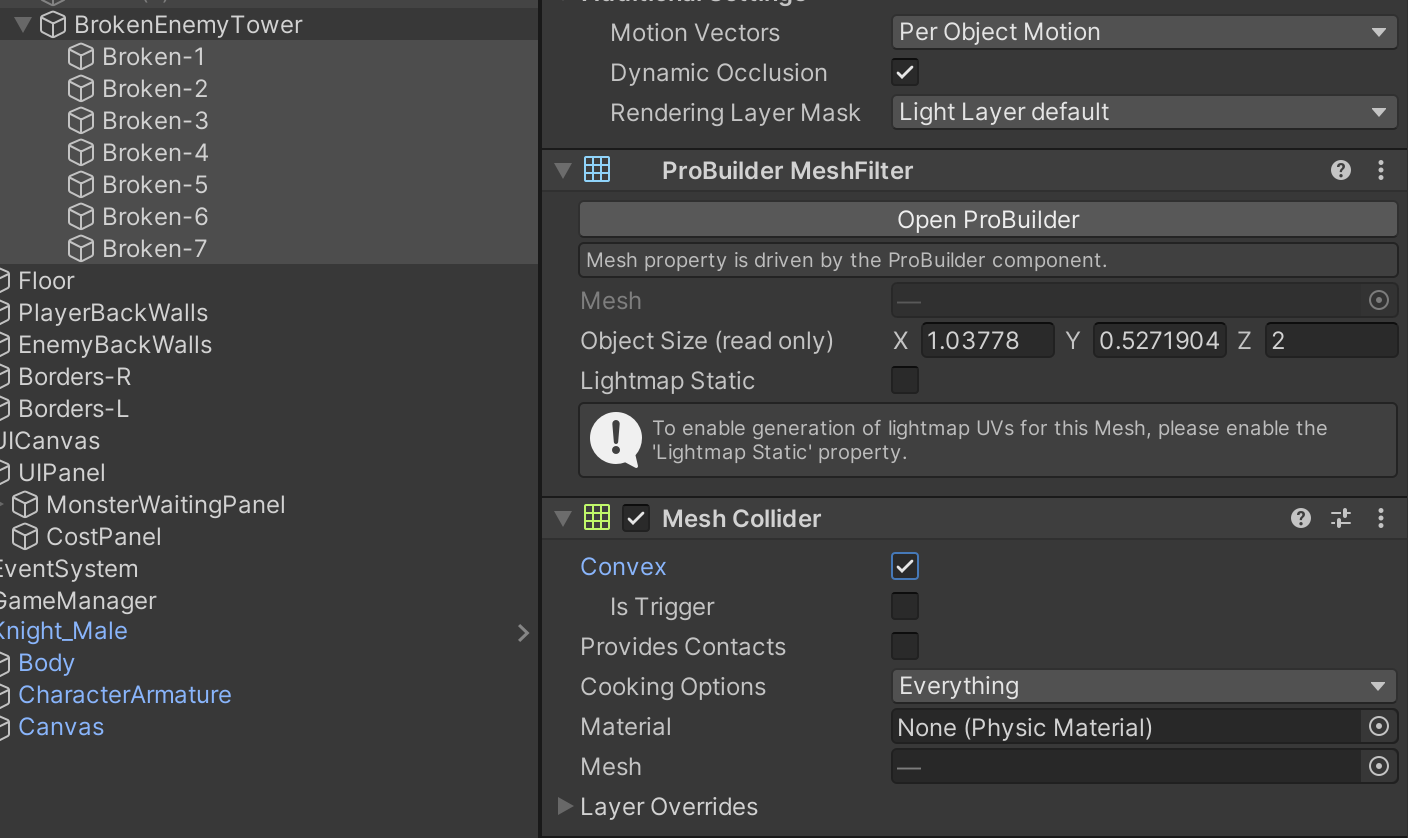Toggle Dynamic Occlusion checkbox
Image resolution: width=1408 pixels, height=838 pixels.
click(905, 72)
